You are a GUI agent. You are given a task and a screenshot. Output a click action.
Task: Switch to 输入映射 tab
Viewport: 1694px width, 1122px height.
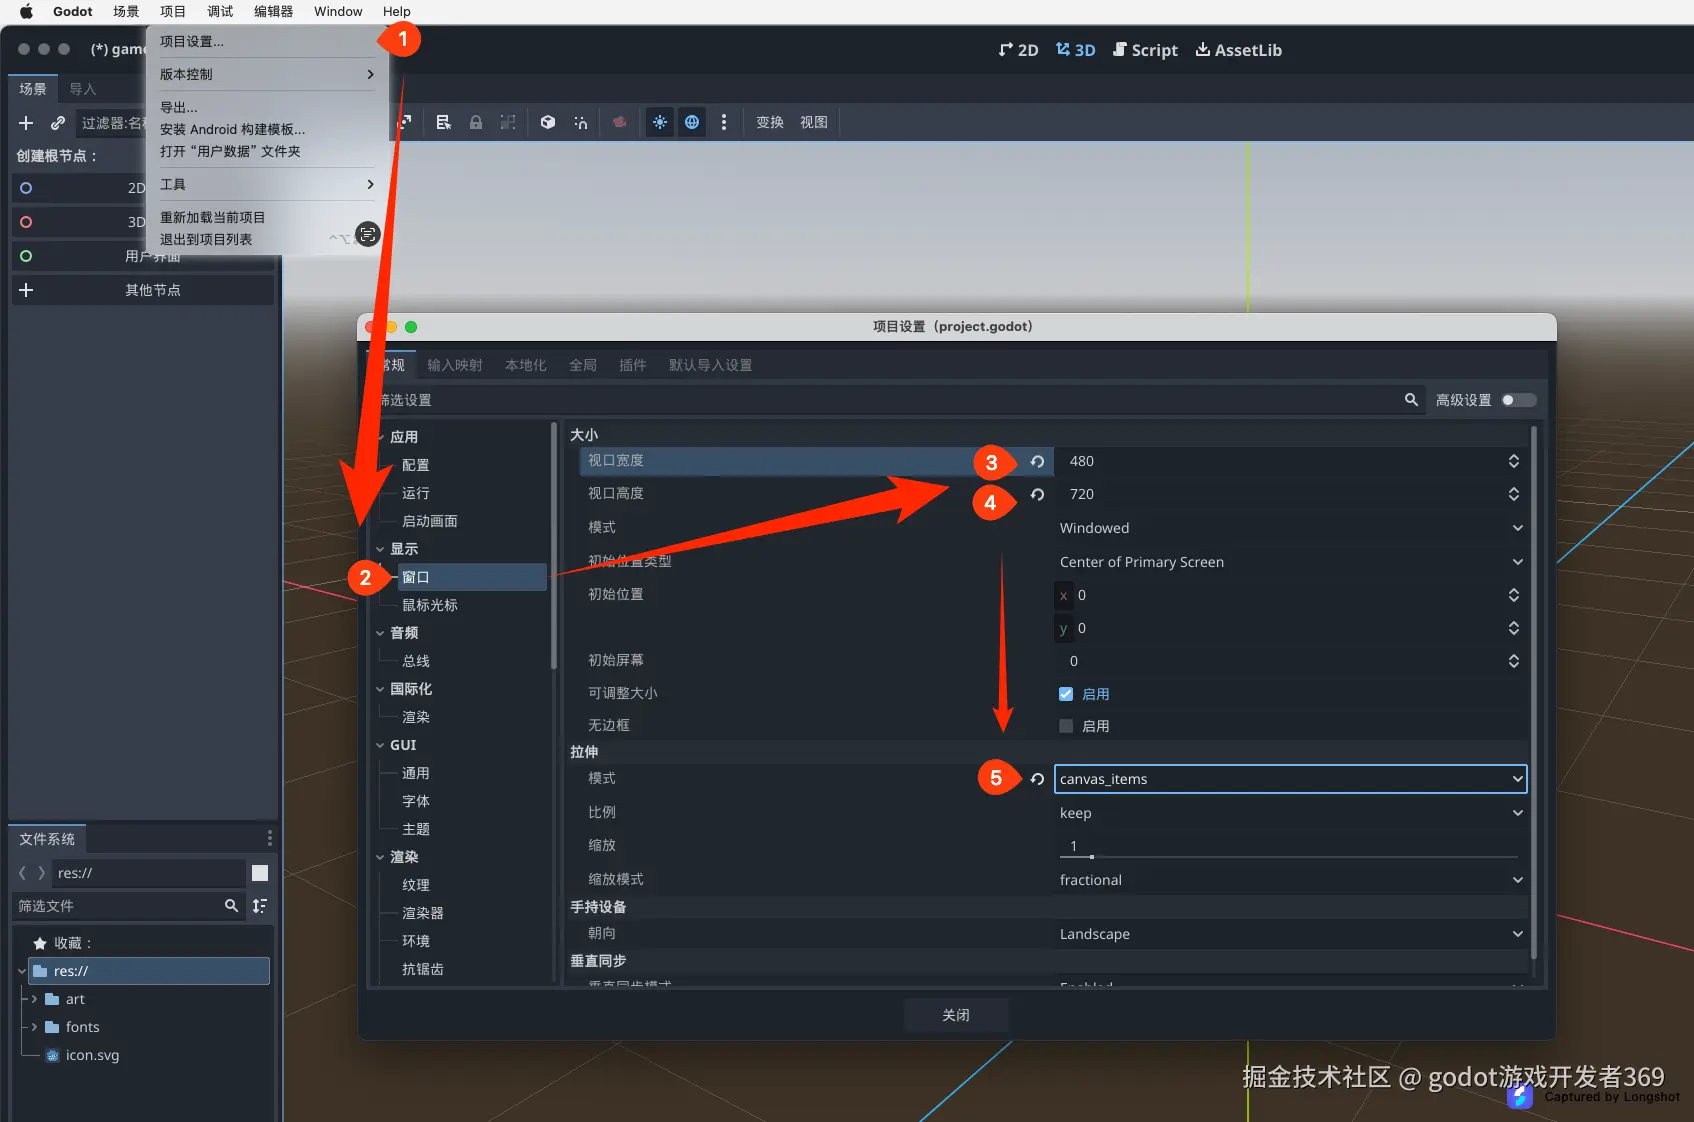tap(455, 365)
